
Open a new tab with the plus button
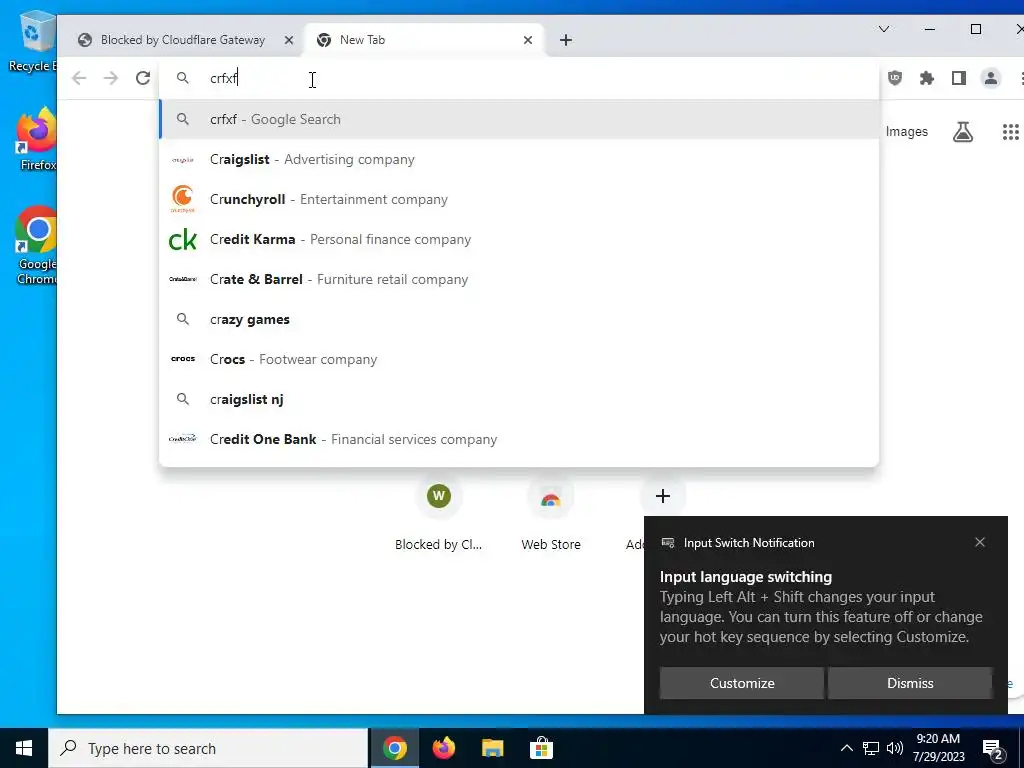point(566,40)
